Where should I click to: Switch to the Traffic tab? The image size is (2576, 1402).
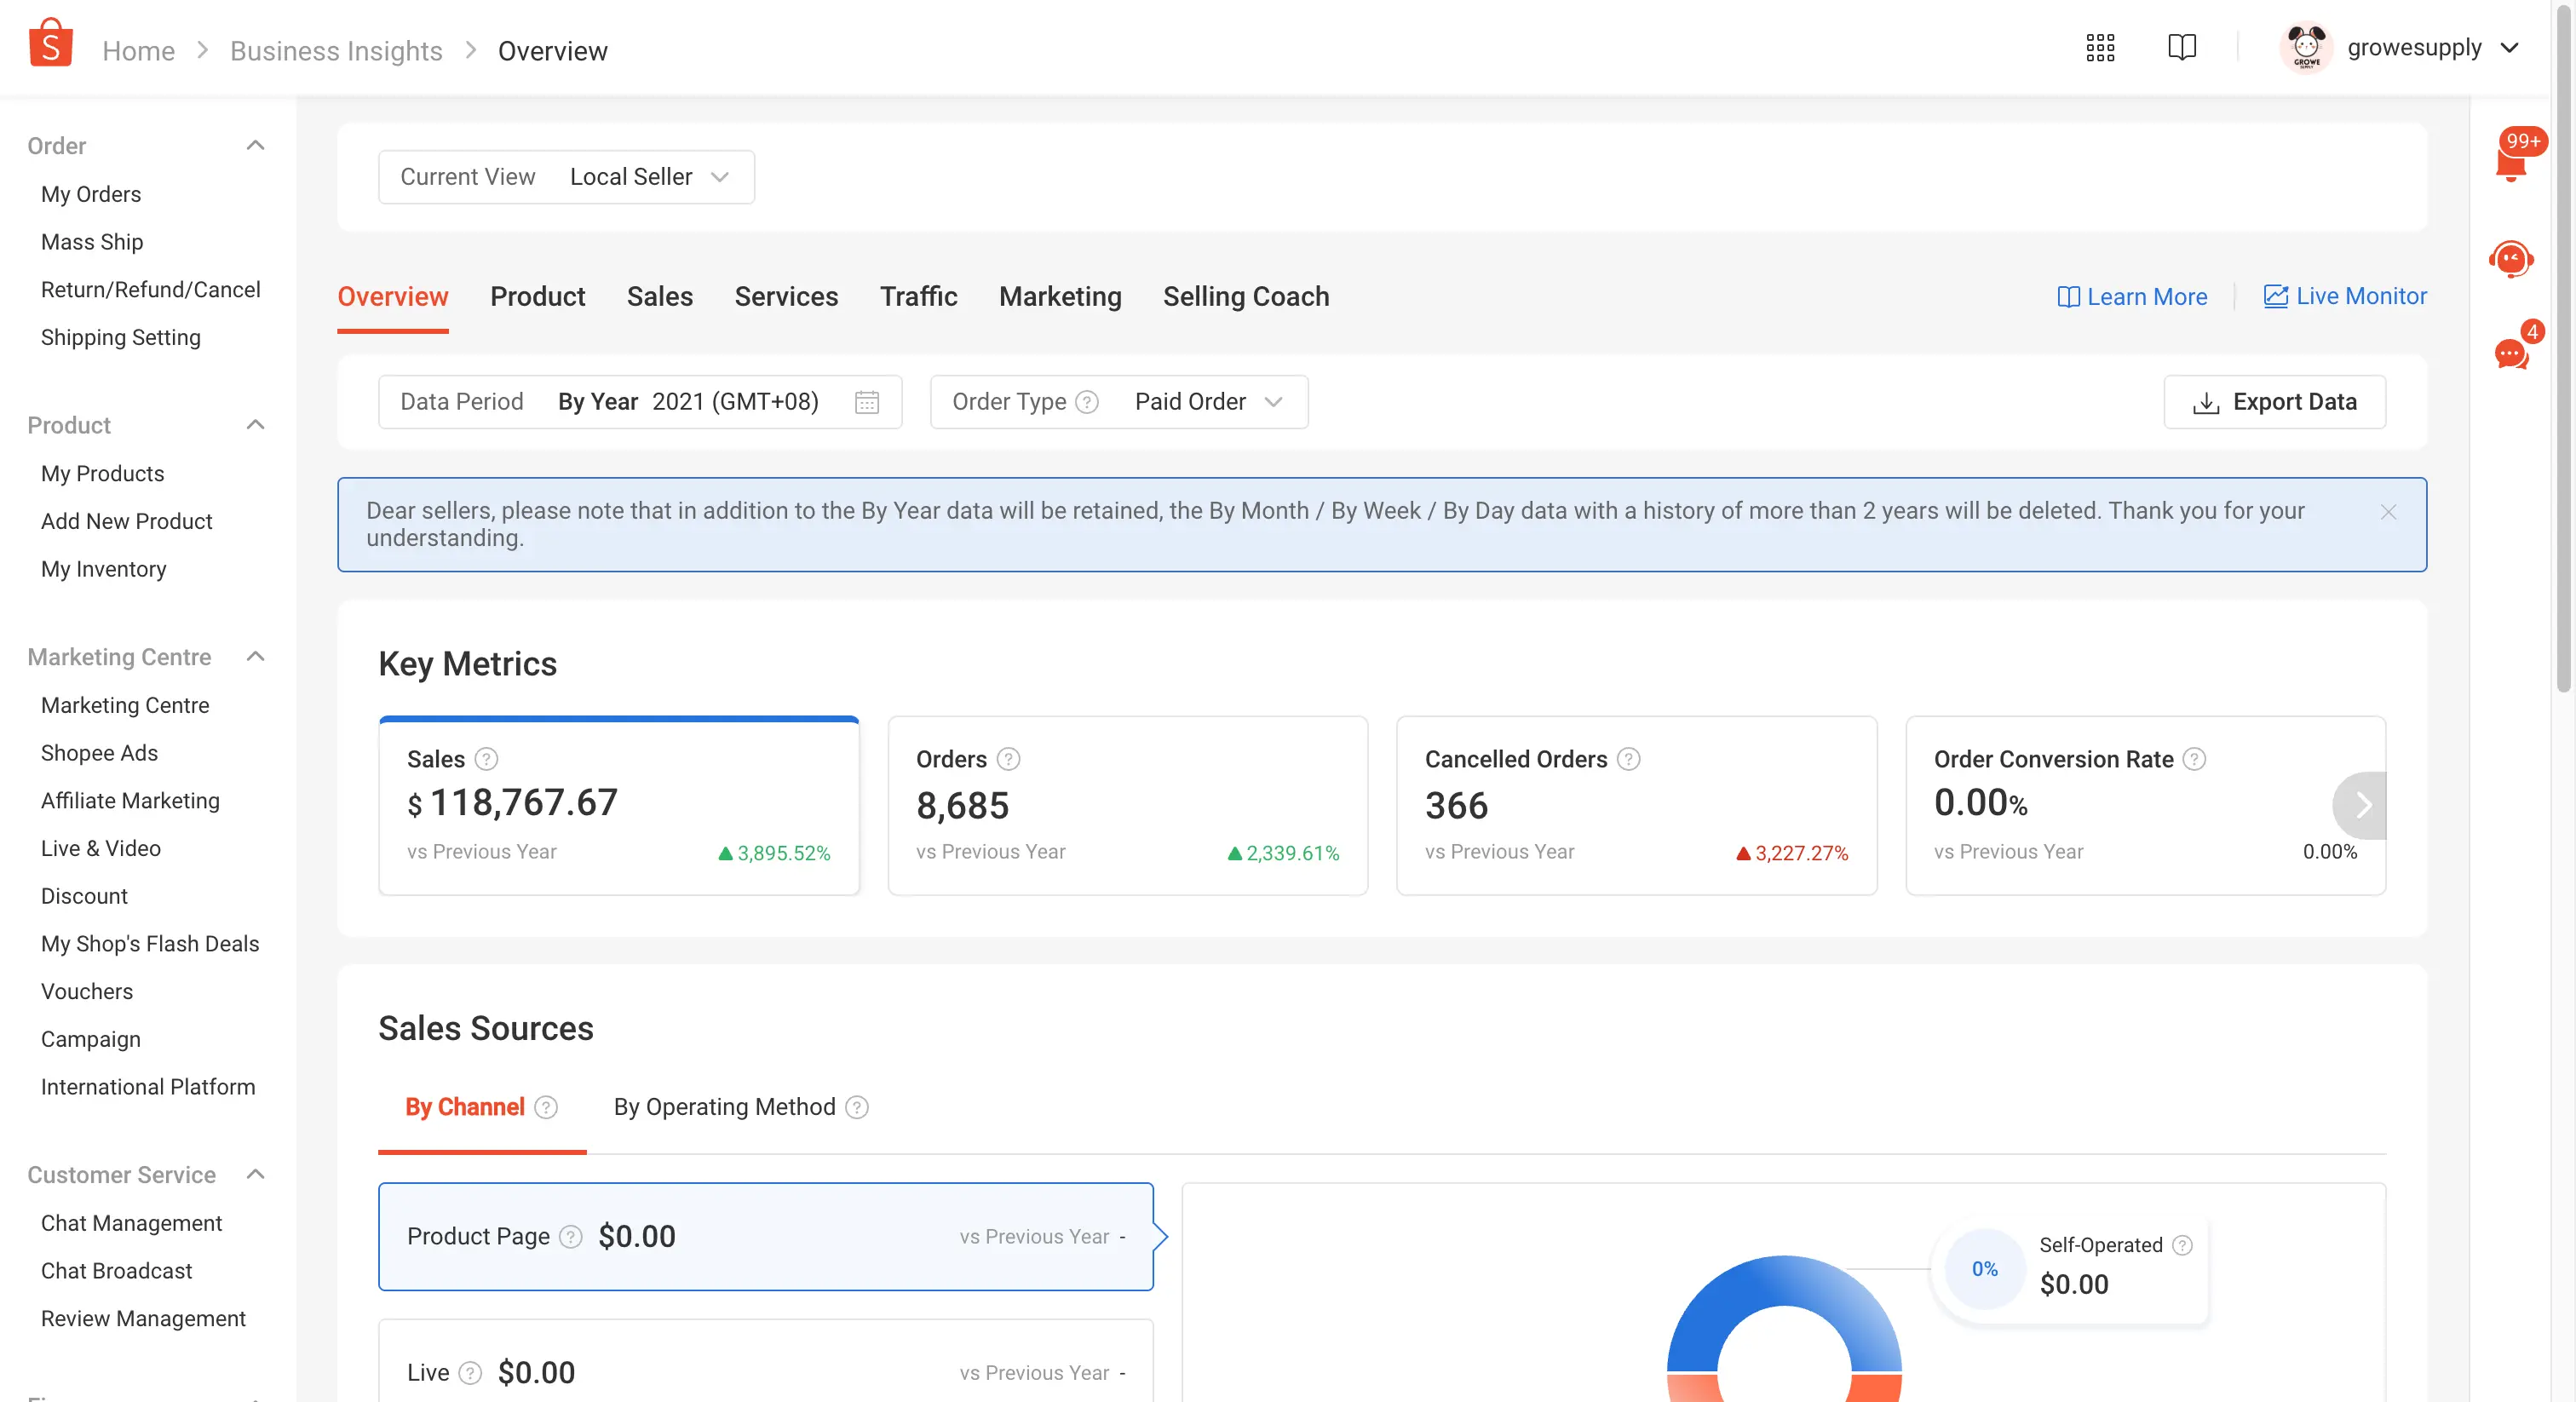coord(918,297)
